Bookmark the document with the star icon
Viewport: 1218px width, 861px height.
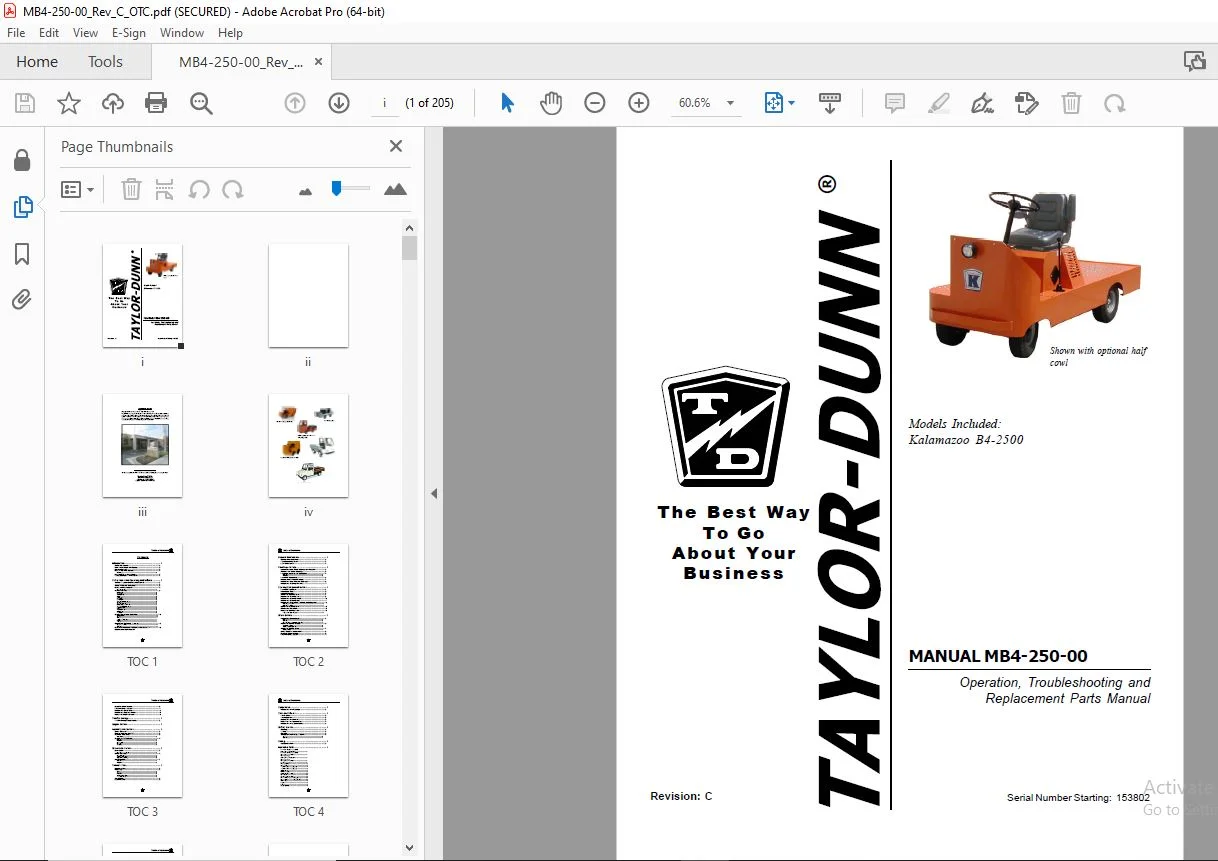68,103
